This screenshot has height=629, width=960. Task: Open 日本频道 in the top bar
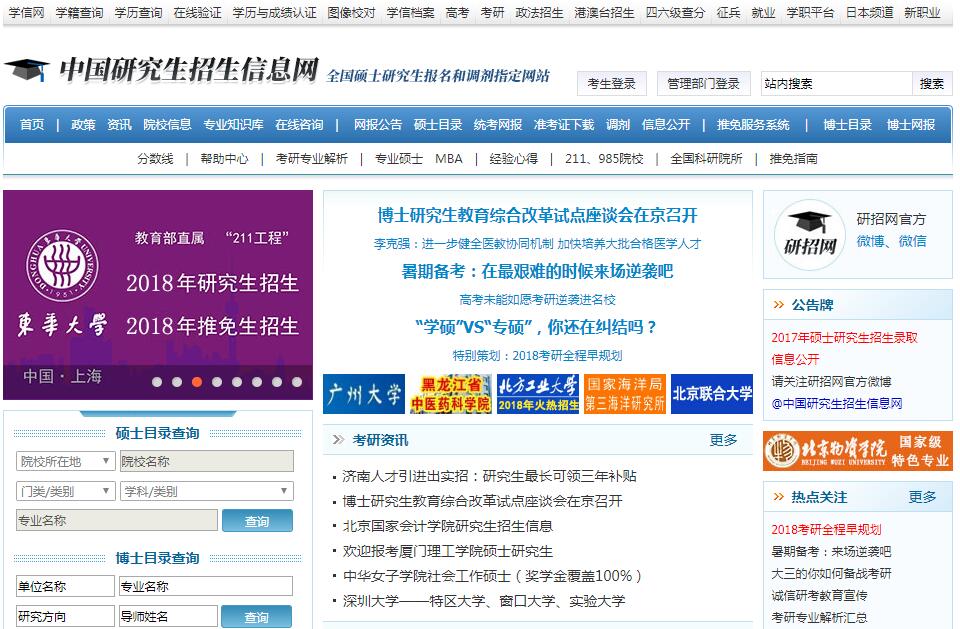pyautogui.click(x=869, y=12)
